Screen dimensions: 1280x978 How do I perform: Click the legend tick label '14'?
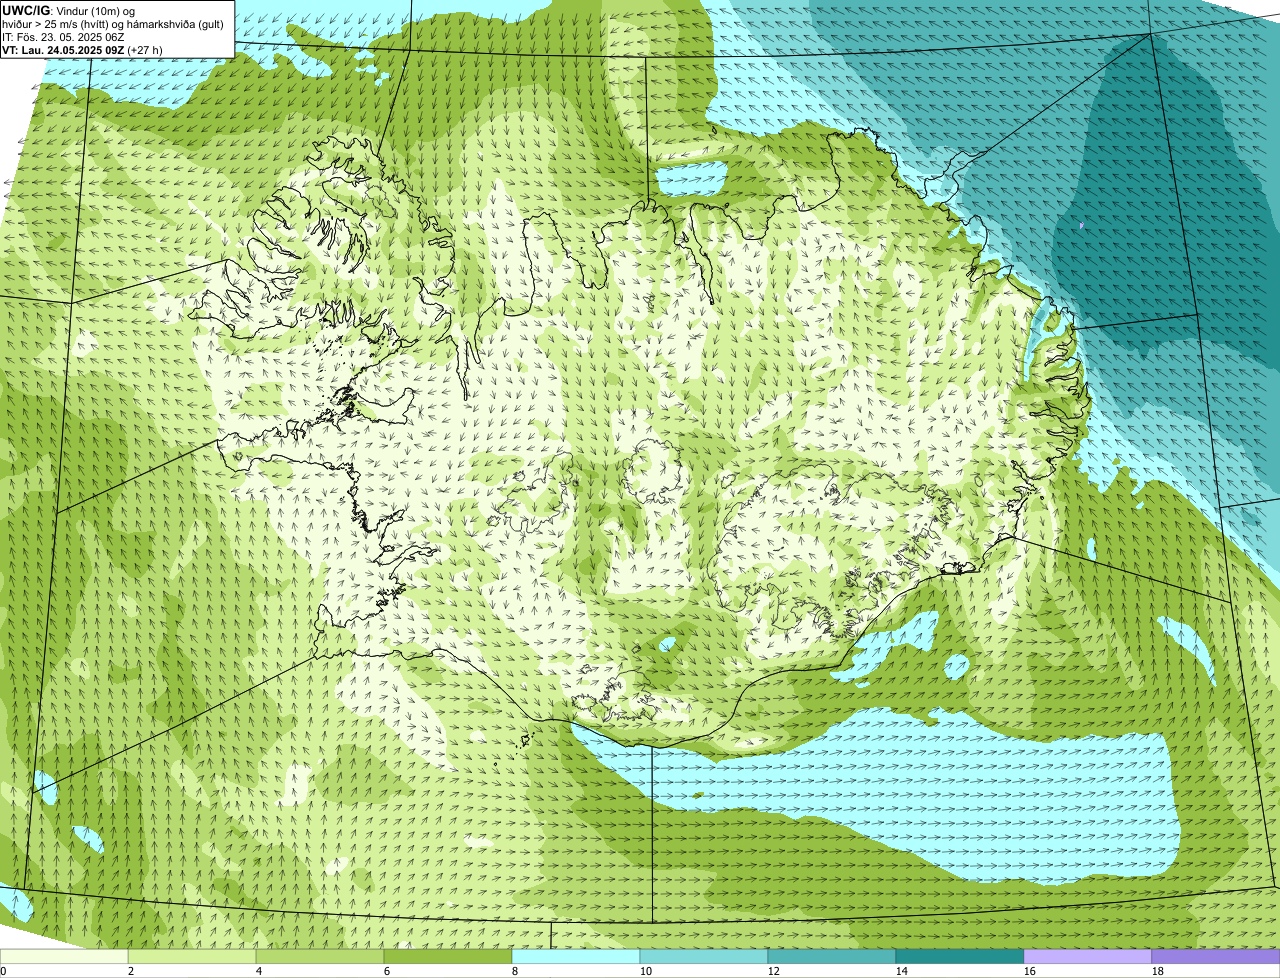(x=902, y=971)
